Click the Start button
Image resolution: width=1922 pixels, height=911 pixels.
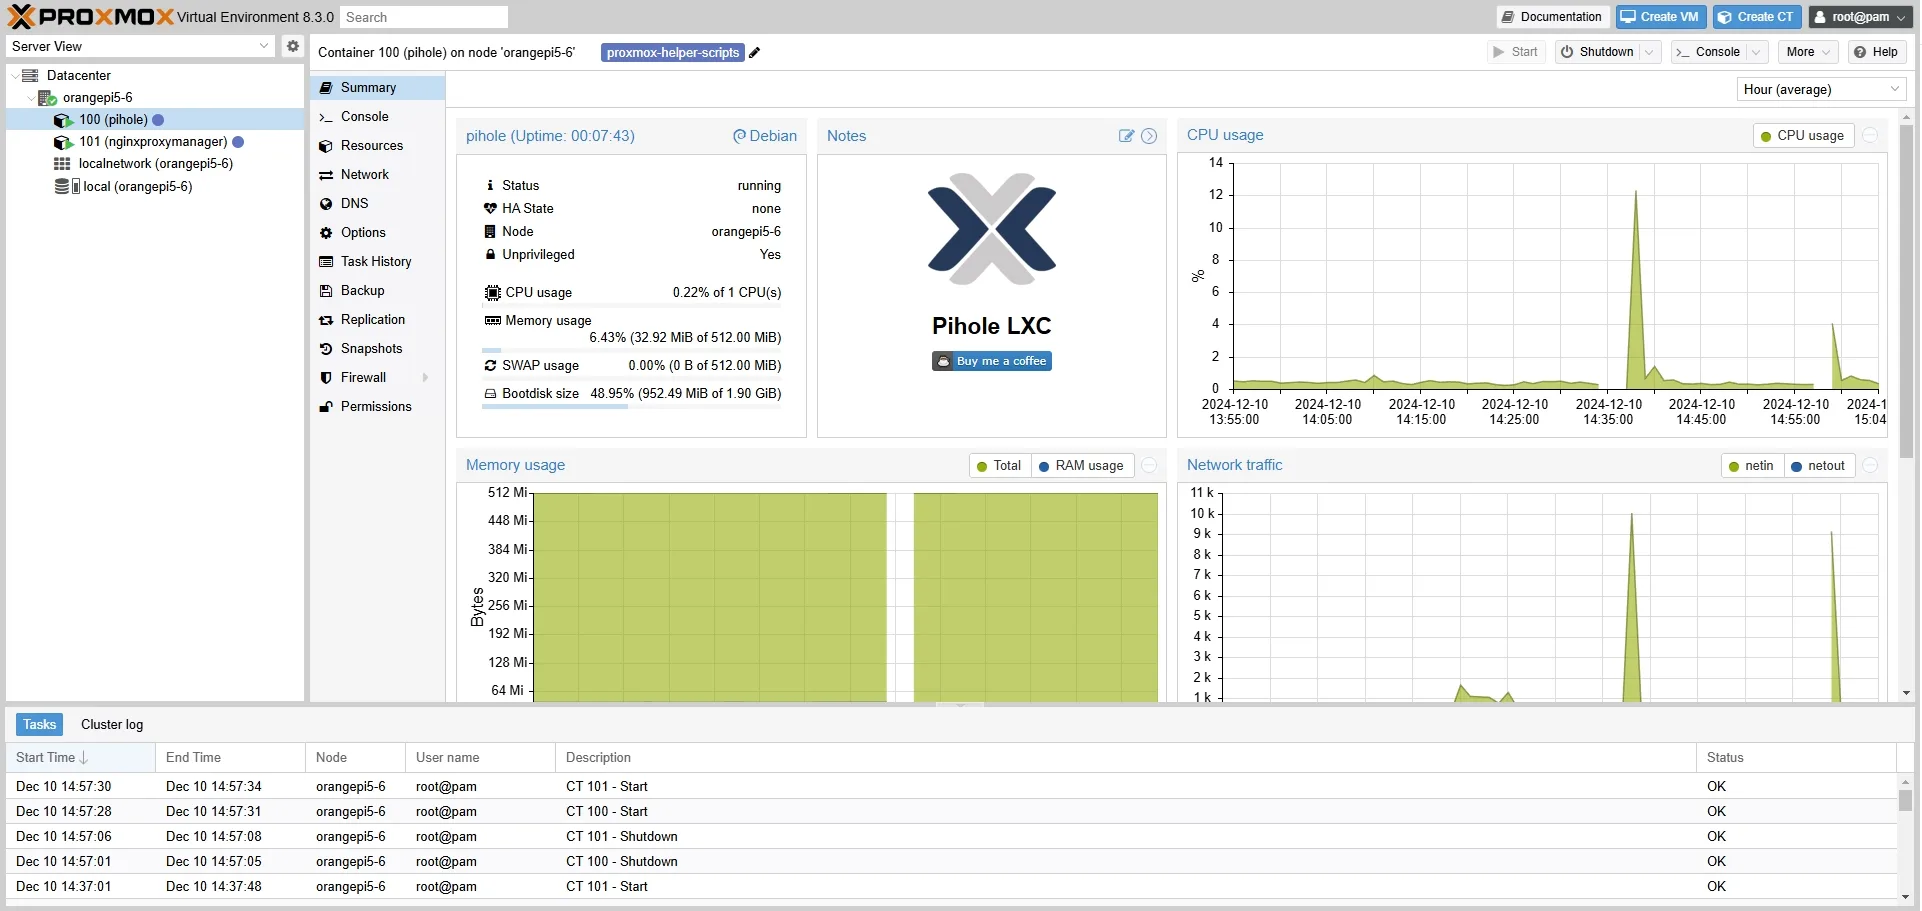pyautogui.click(x=1516, y=52)
